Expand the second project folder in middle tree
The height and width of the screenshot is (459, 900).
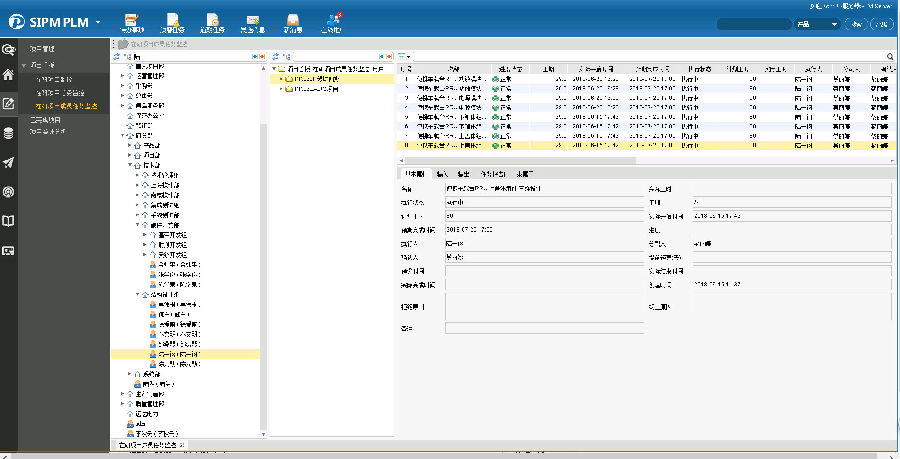[282, 89]
